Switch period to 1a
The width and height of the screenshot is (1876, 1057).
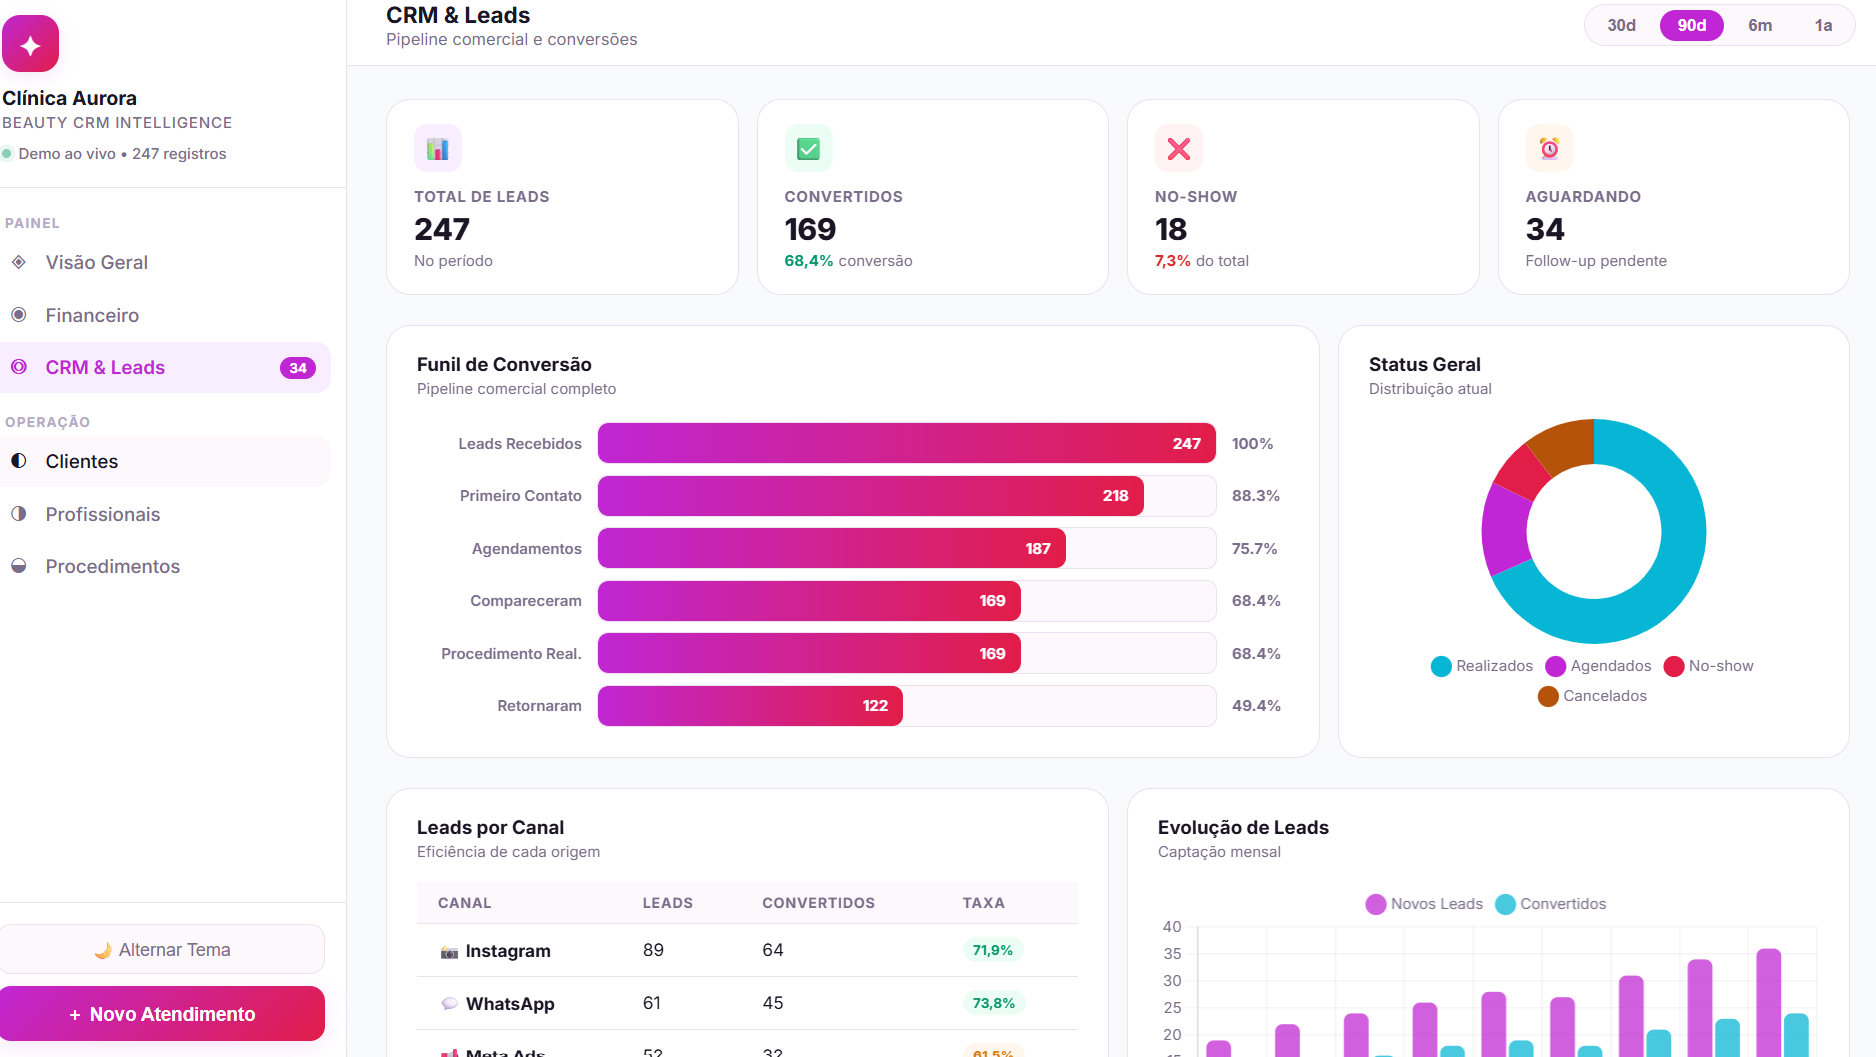point(1823,25)
